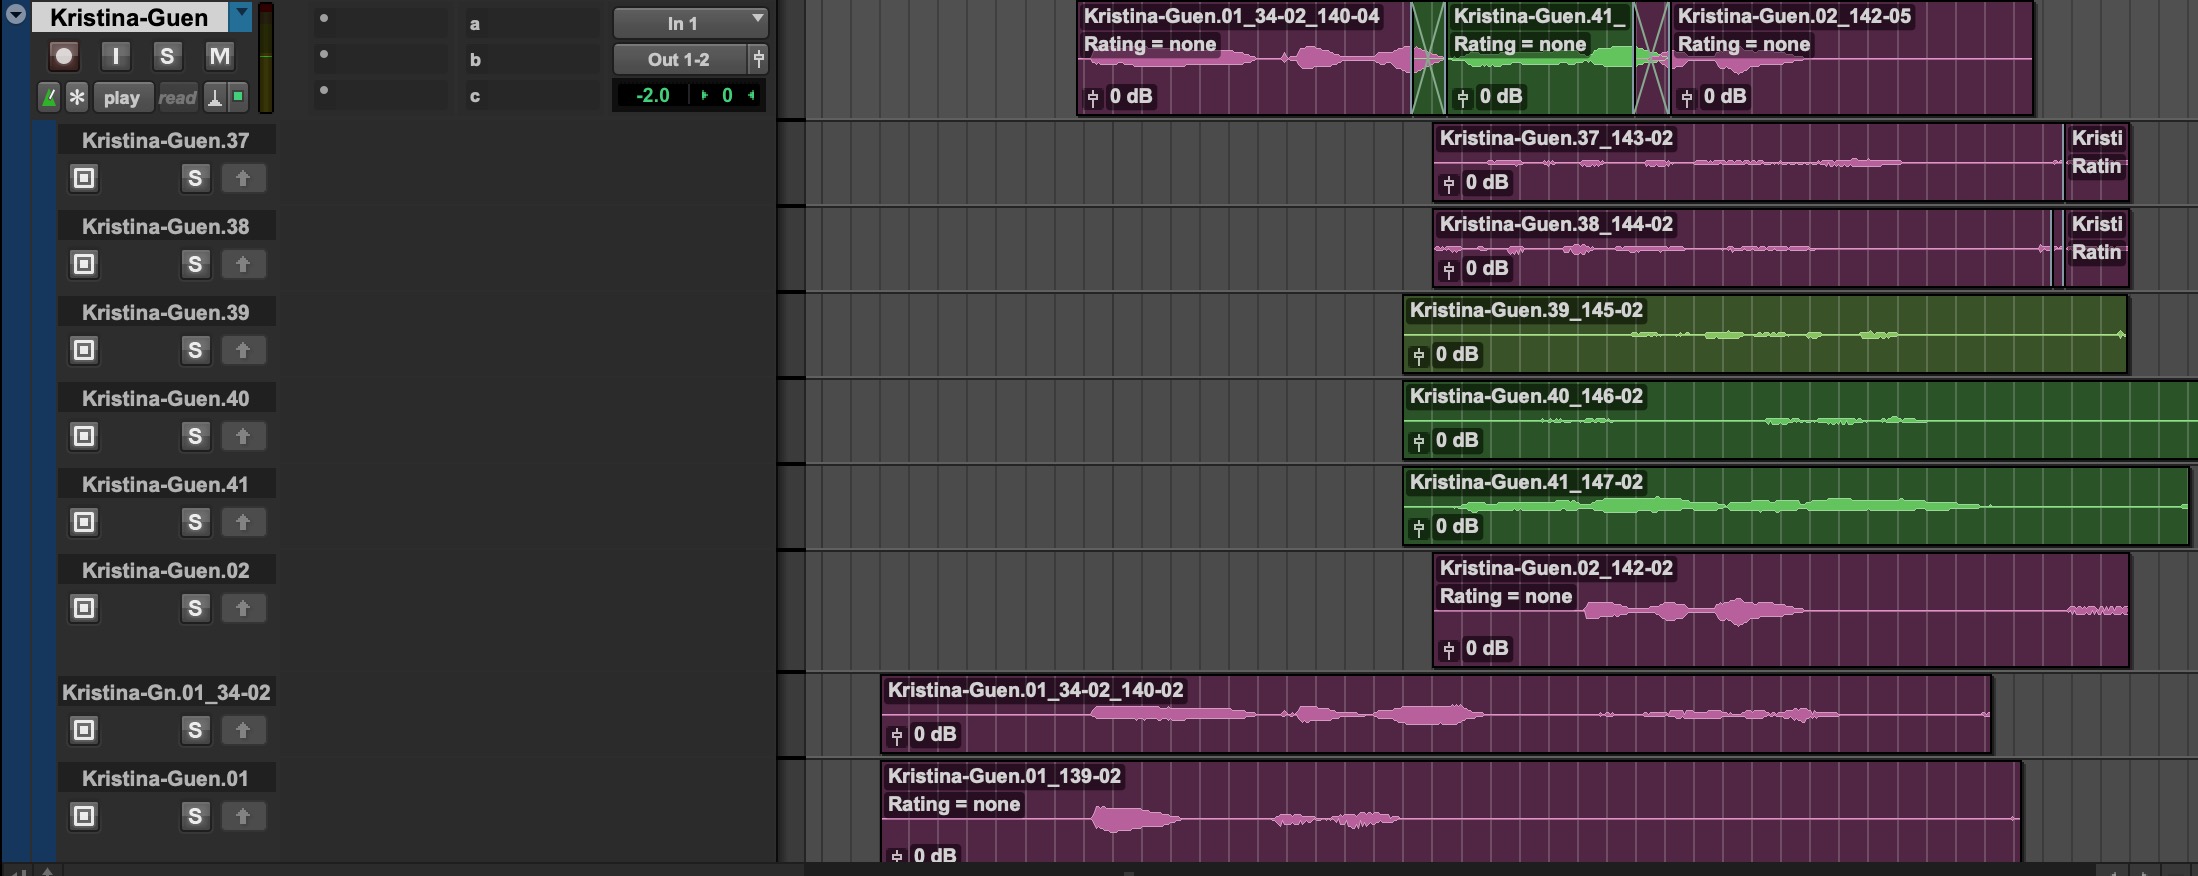Open send selector dot in first row
Image resolution: width=2198 pixels, height=876 pixels.
point(323,18)
